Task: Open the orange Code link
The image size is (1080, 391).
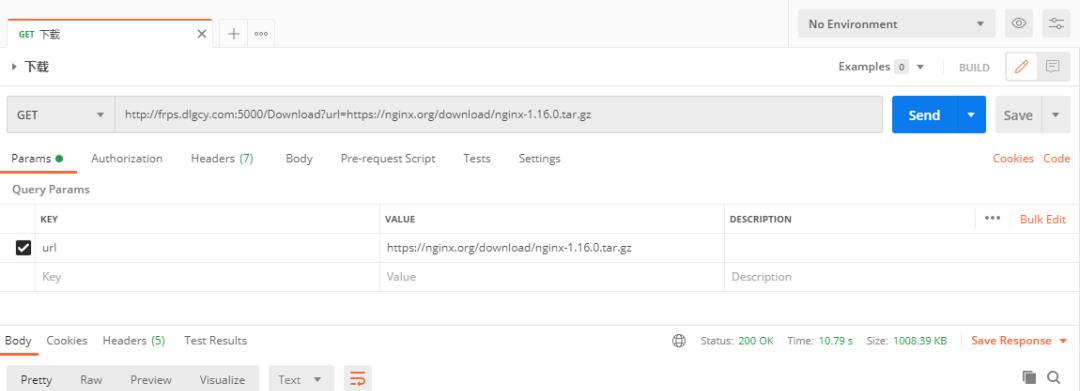Action: pyautogui.click(x=1057, y=158)
